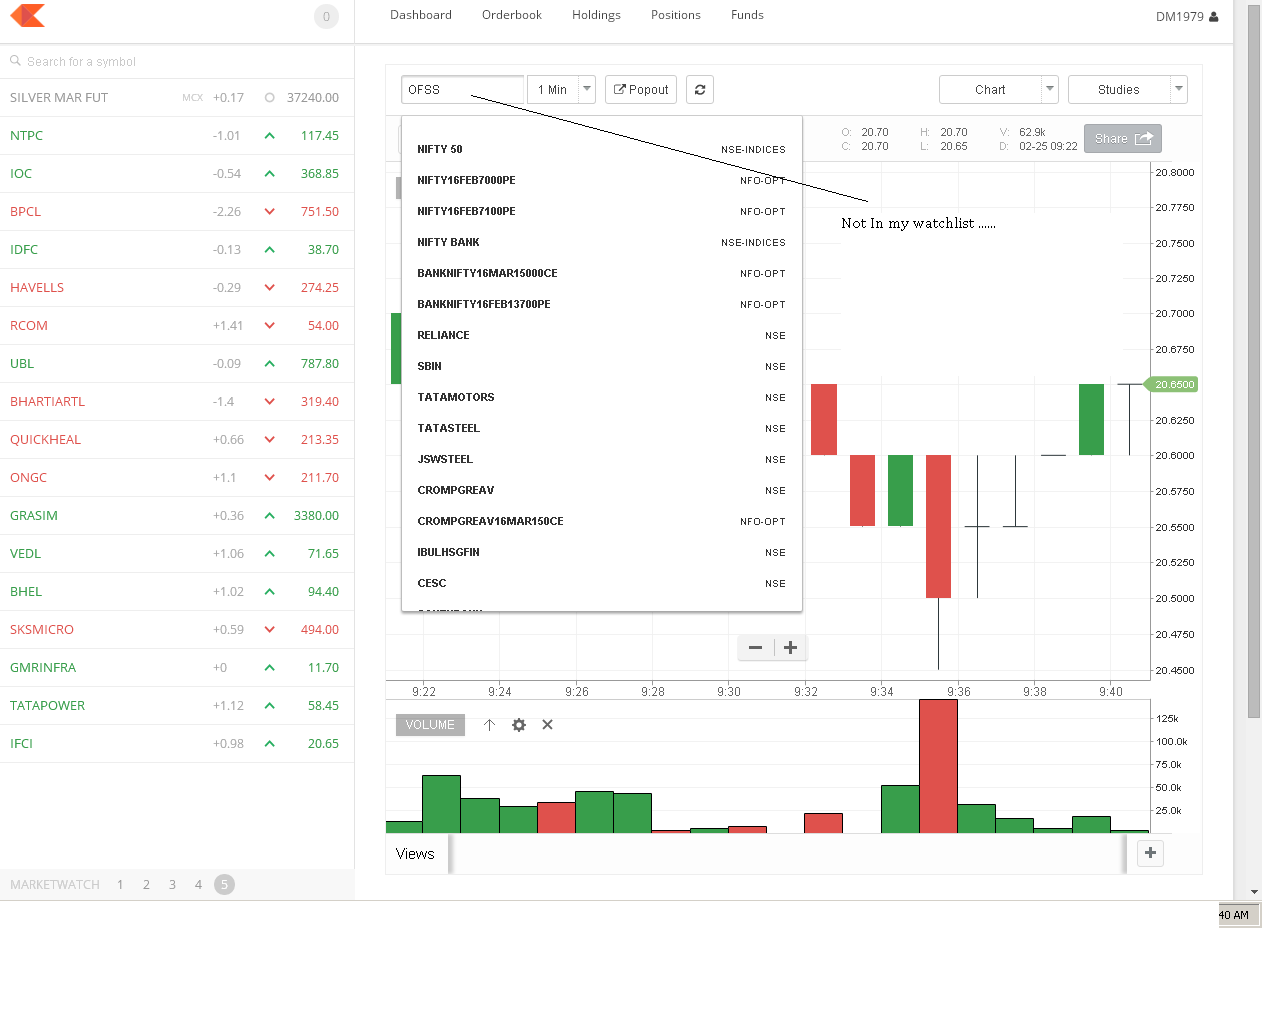This screenshot has width=1280, height=1024.
Task: Switch to marketwatch page 4
Action: 198,885
